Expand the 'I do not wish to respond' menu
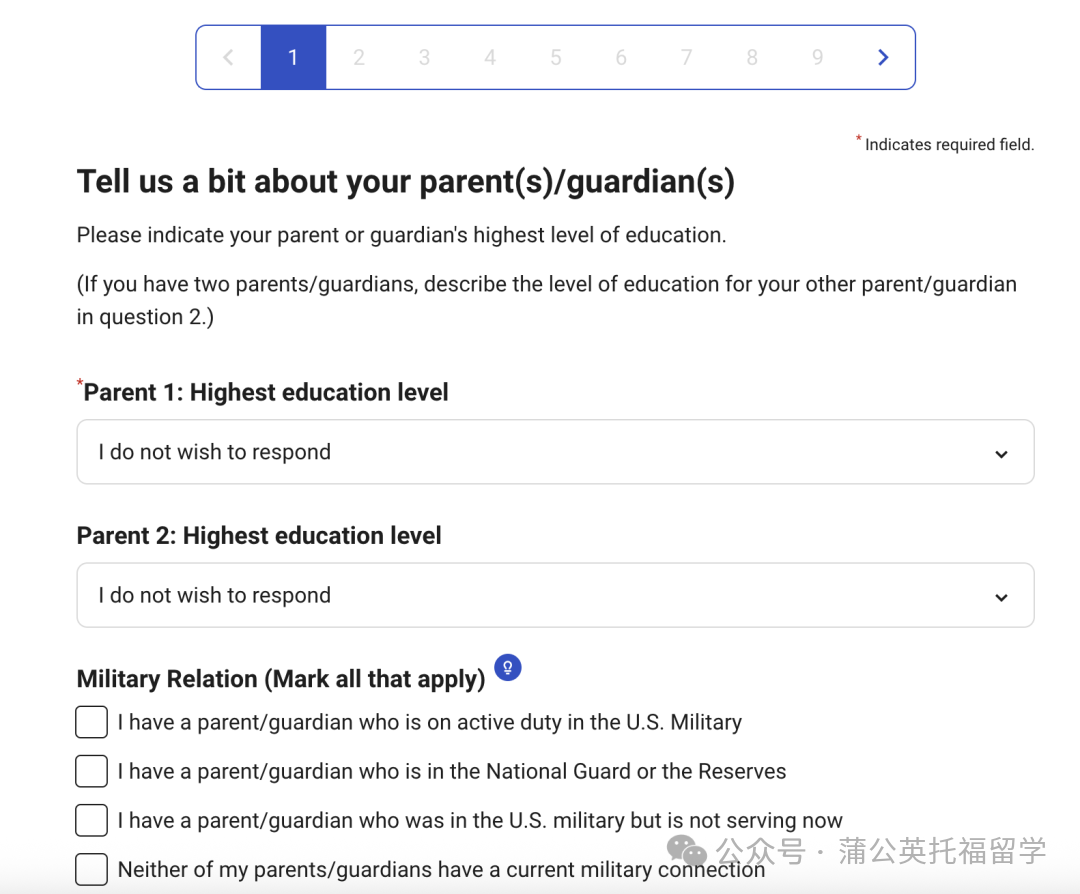The height and width of the screenshot is (894, 1080). click(x=555, y=452)
